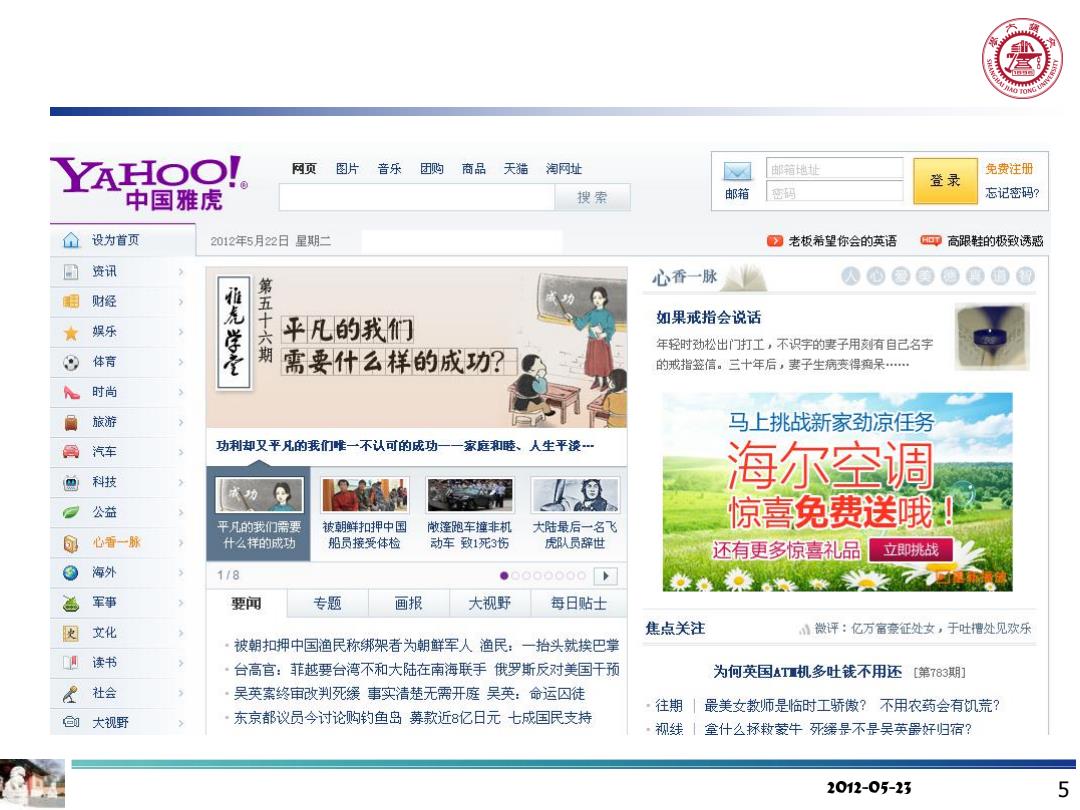Viewport: 1080px width, 810px height.
Task: Click the chart icon before 微评
Action: [804, 629]
